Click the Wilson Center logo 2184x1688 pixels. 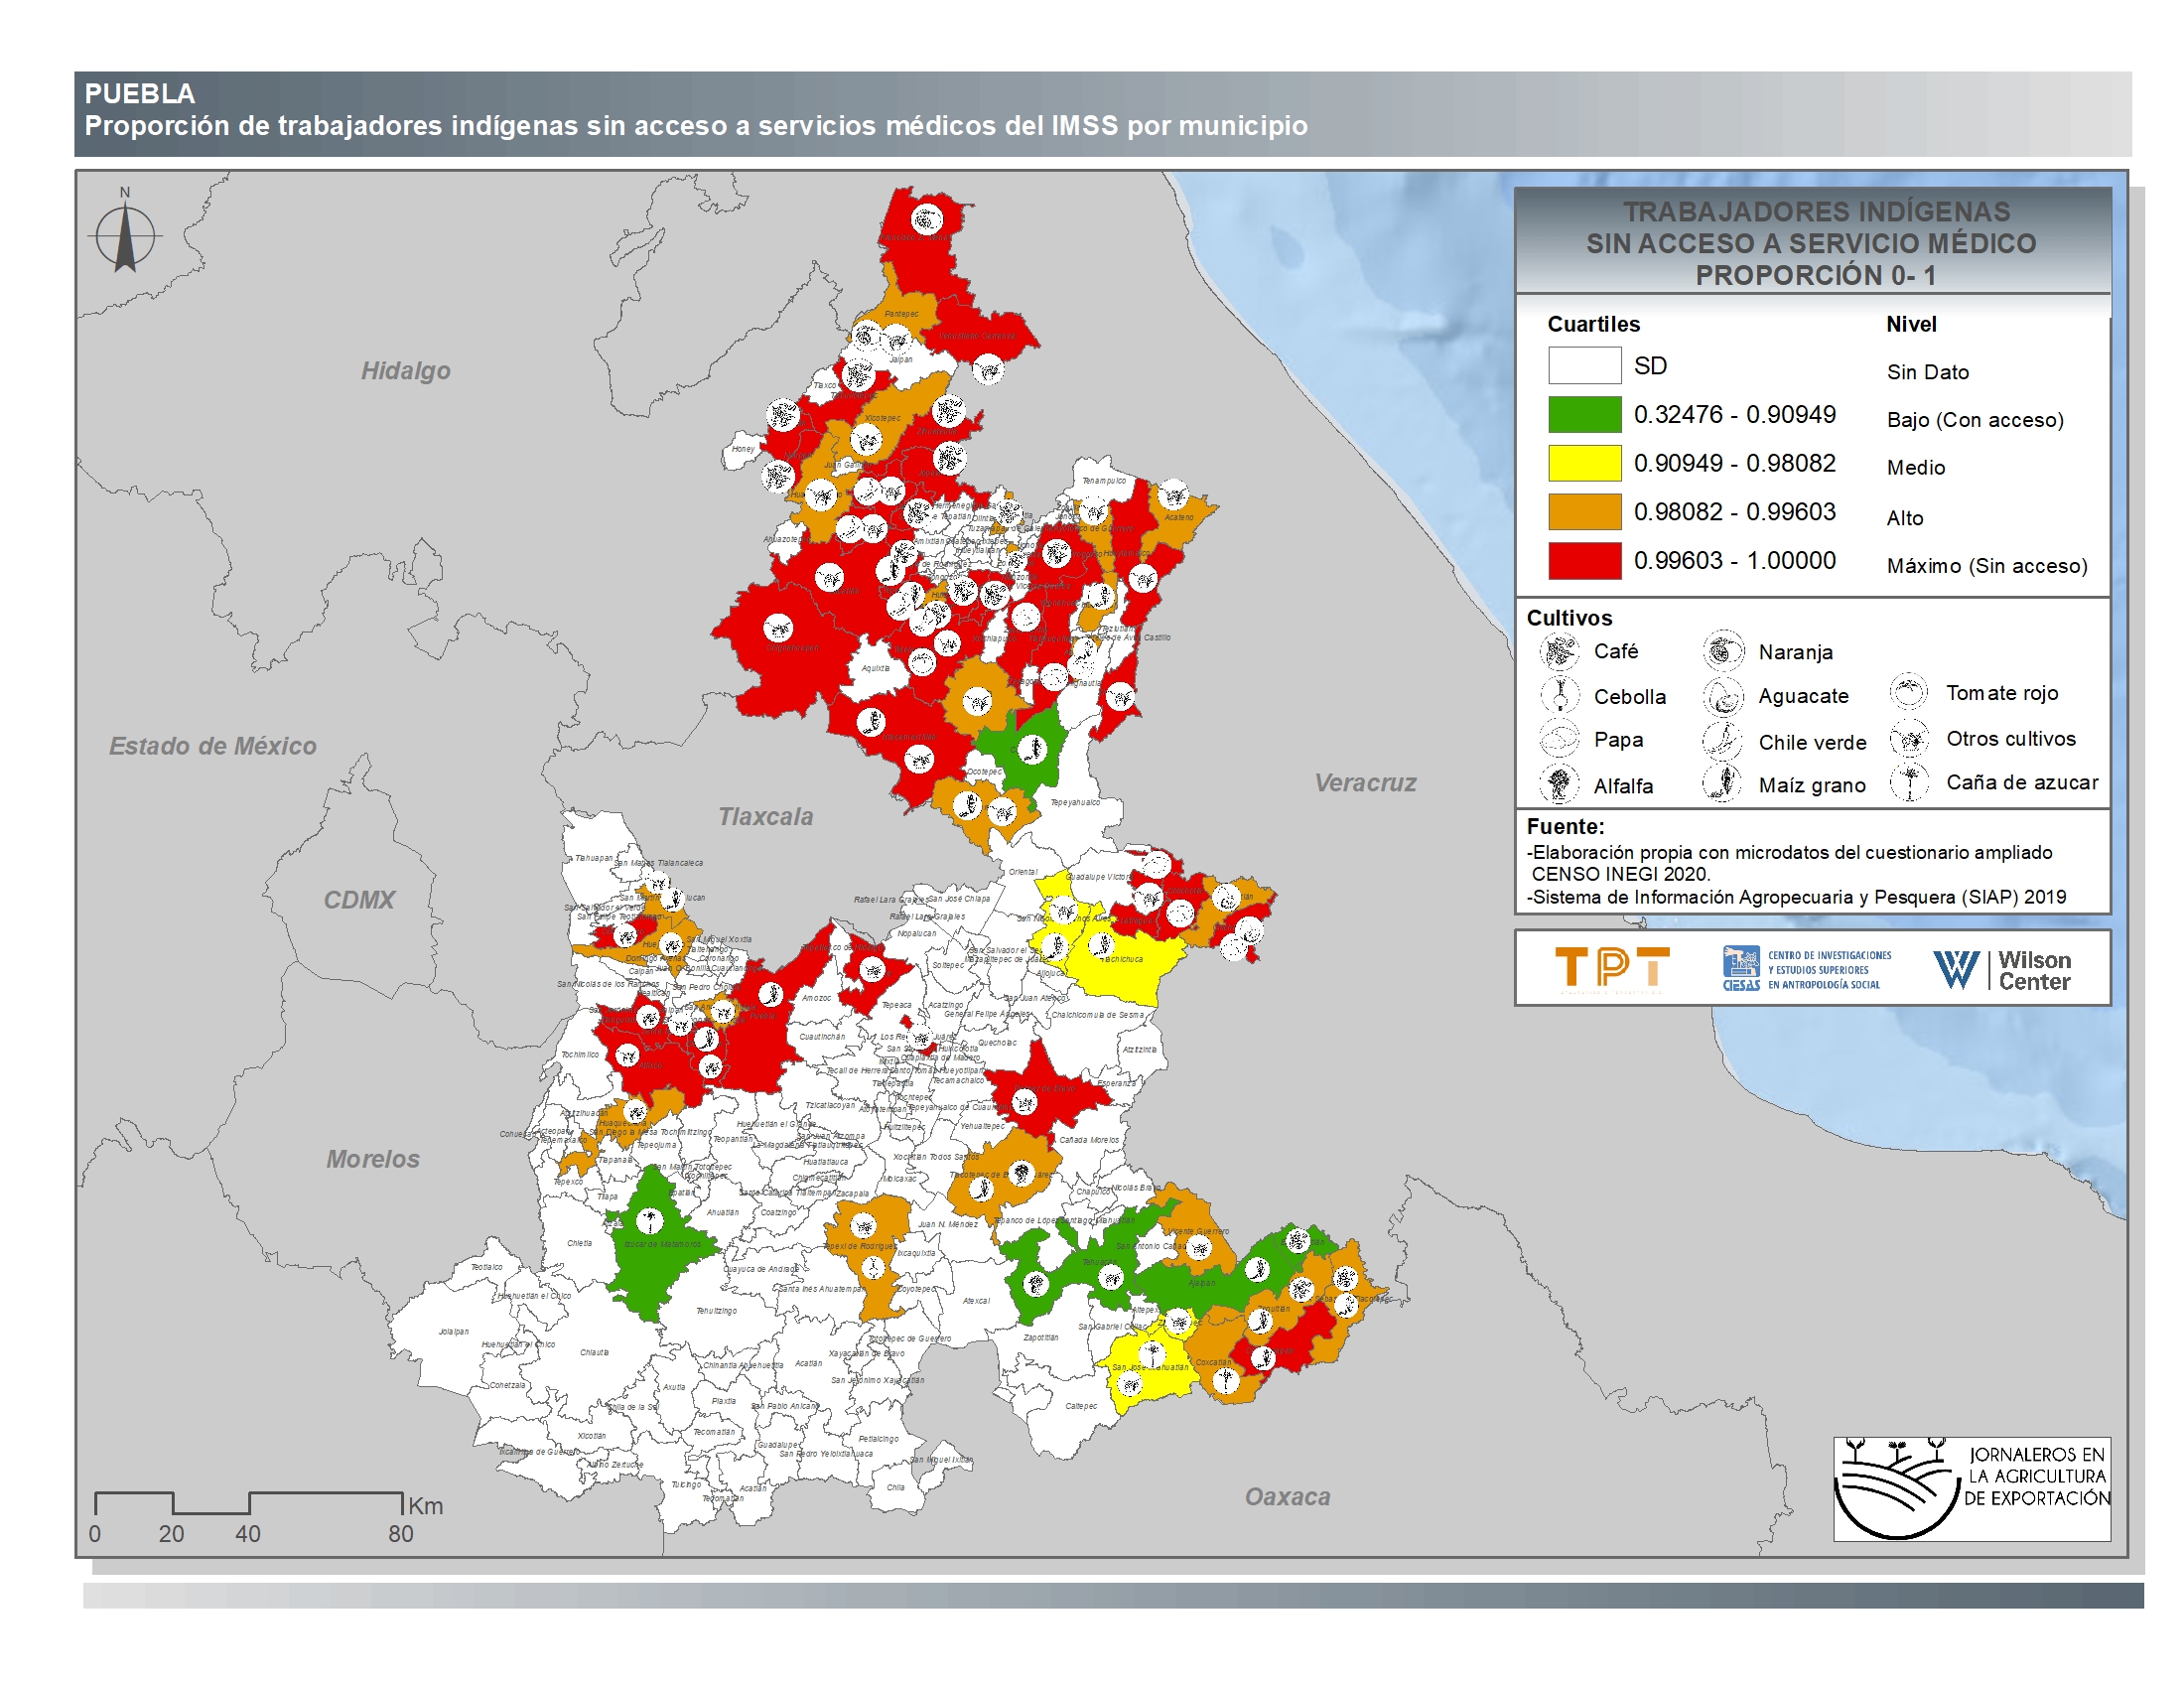coord(2002,970)
